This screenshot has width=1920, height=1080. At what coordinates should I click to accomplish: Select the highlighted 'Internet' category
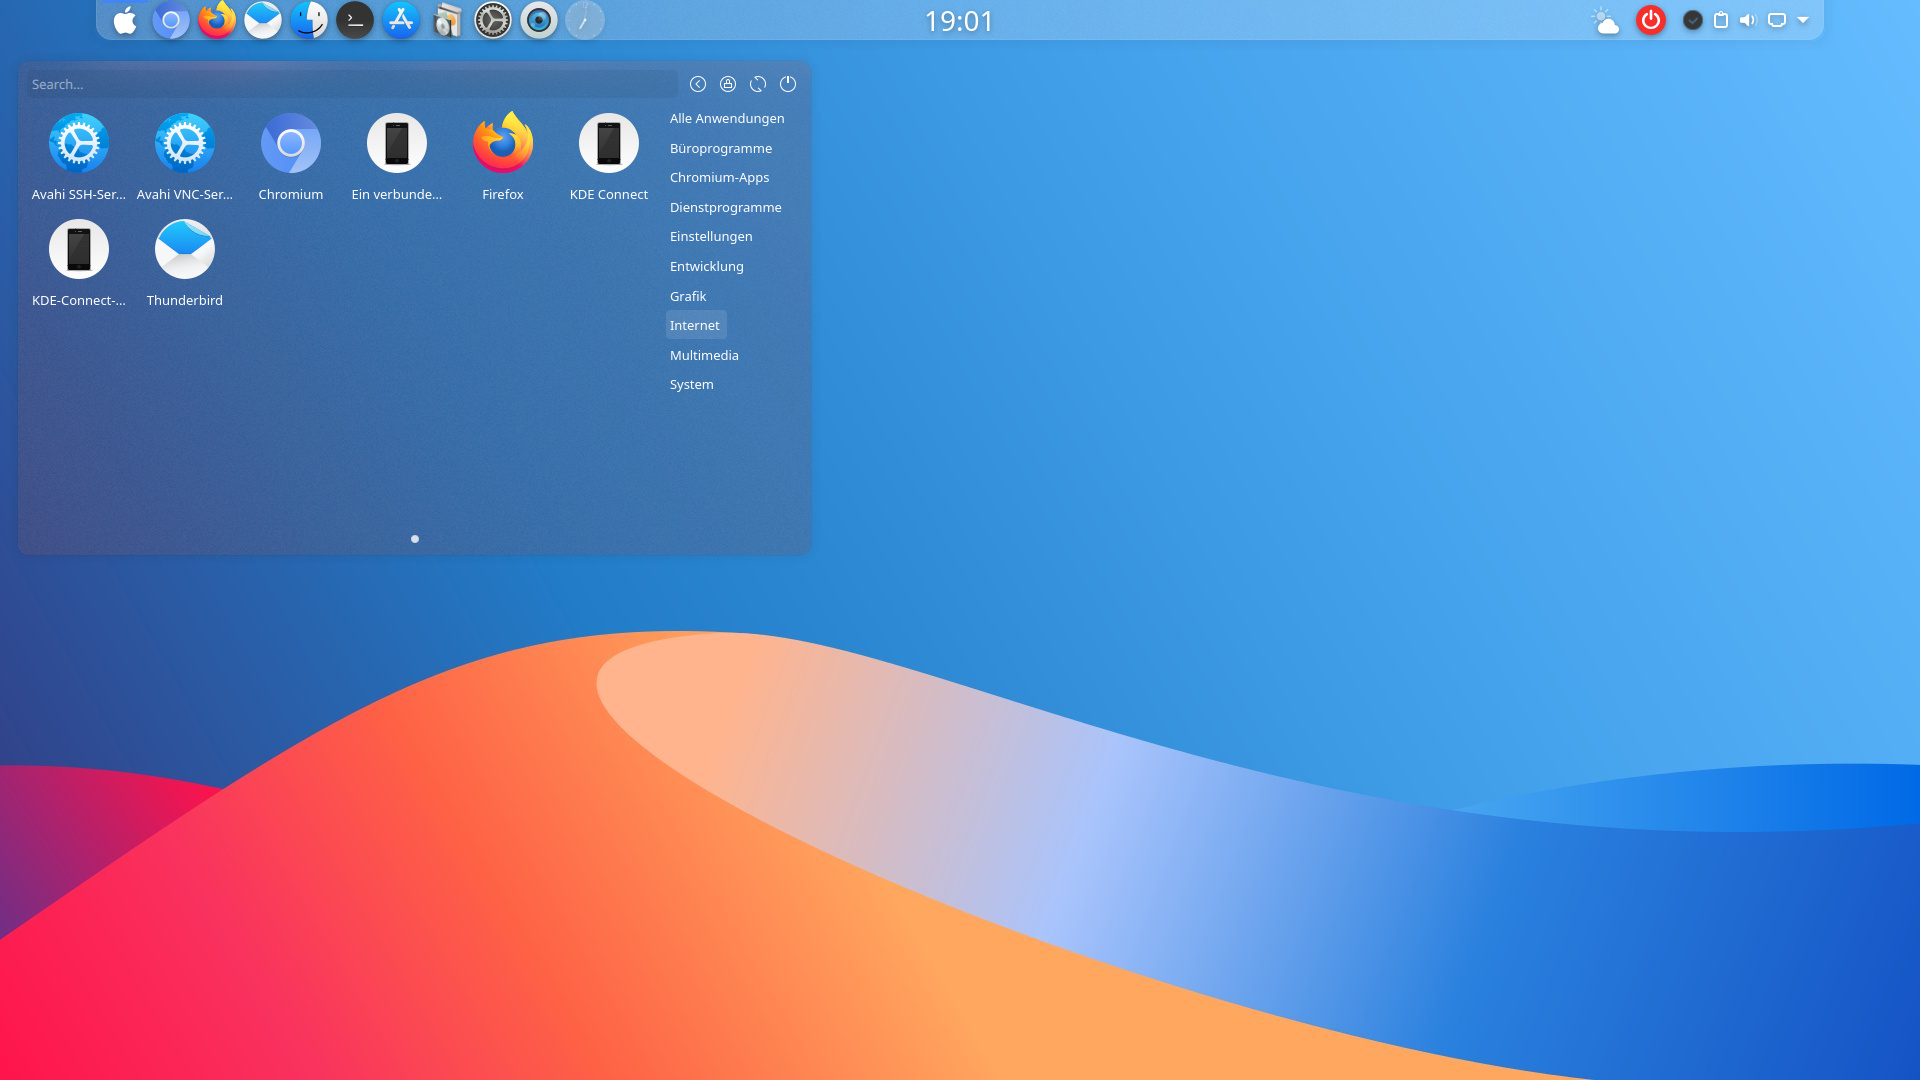(x=695, y=325)
